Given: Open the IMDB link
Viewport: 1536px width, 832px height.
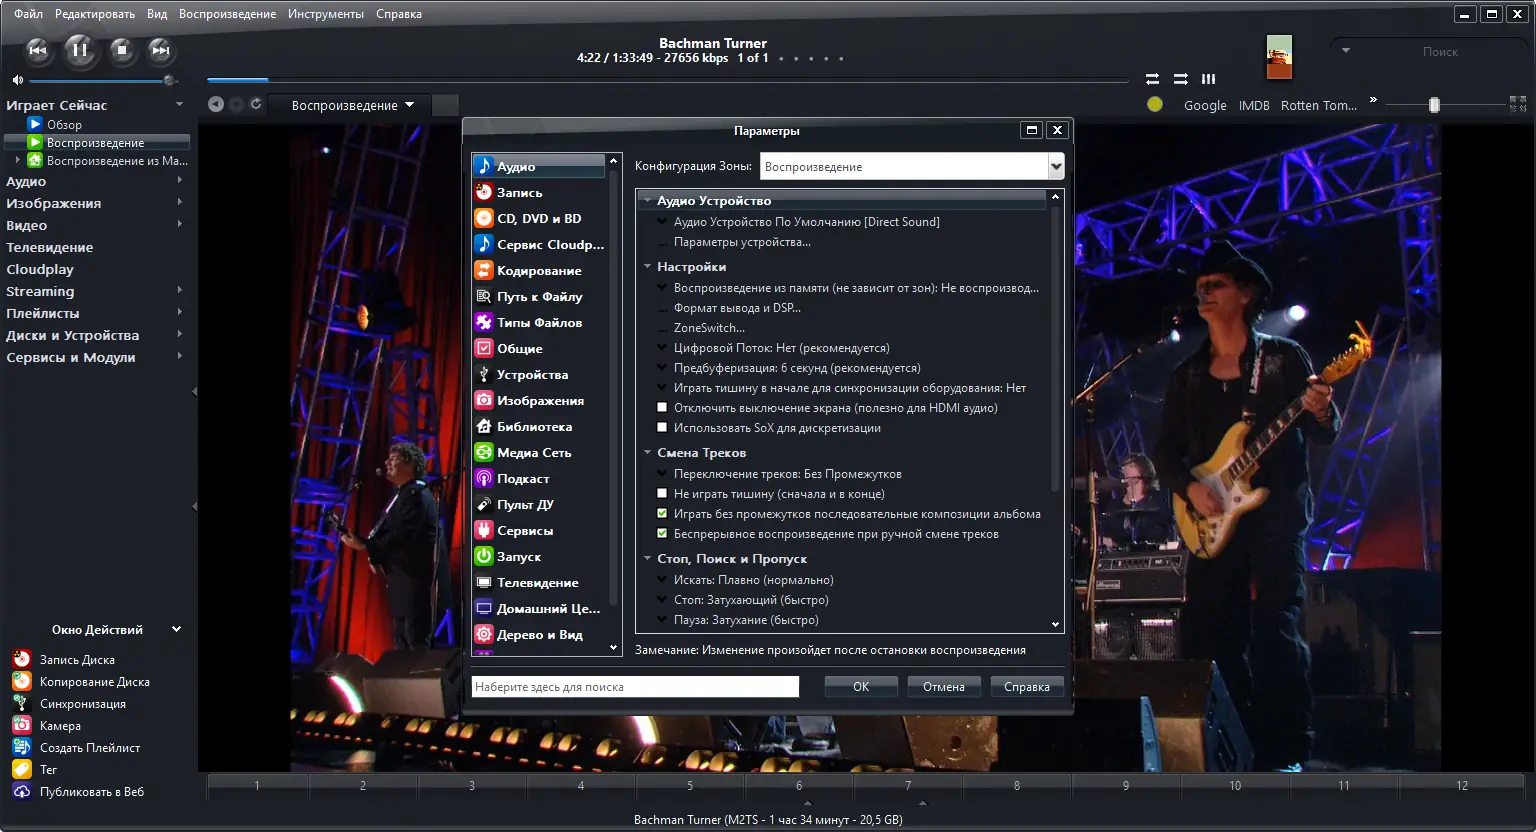Looking at the screenshot, I should click(1254, 105).
